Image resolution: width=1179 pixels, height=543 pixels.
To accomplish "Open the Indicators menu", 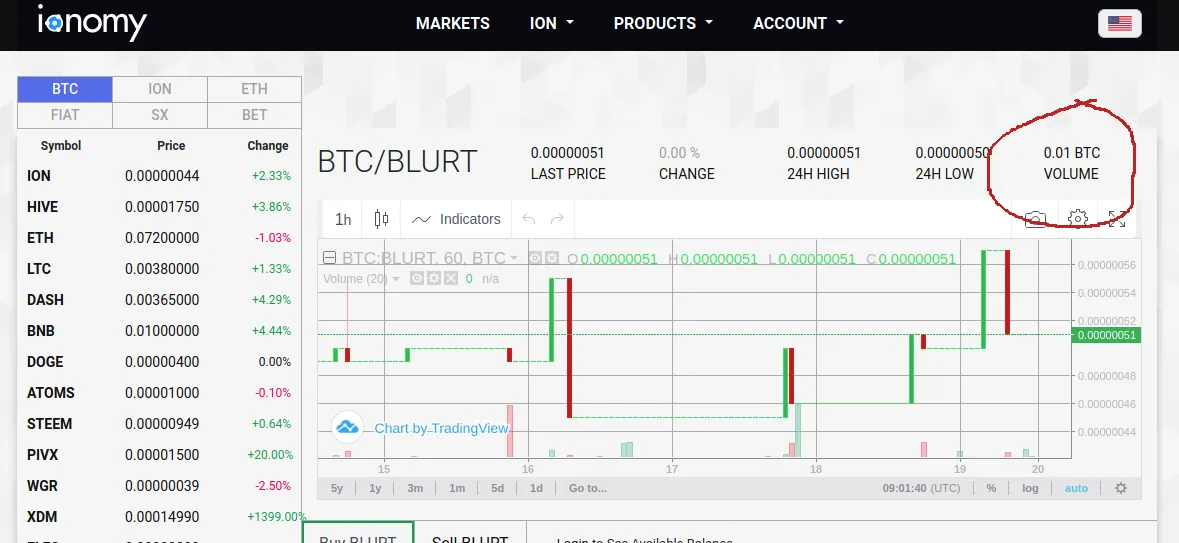I will (456, 220).
